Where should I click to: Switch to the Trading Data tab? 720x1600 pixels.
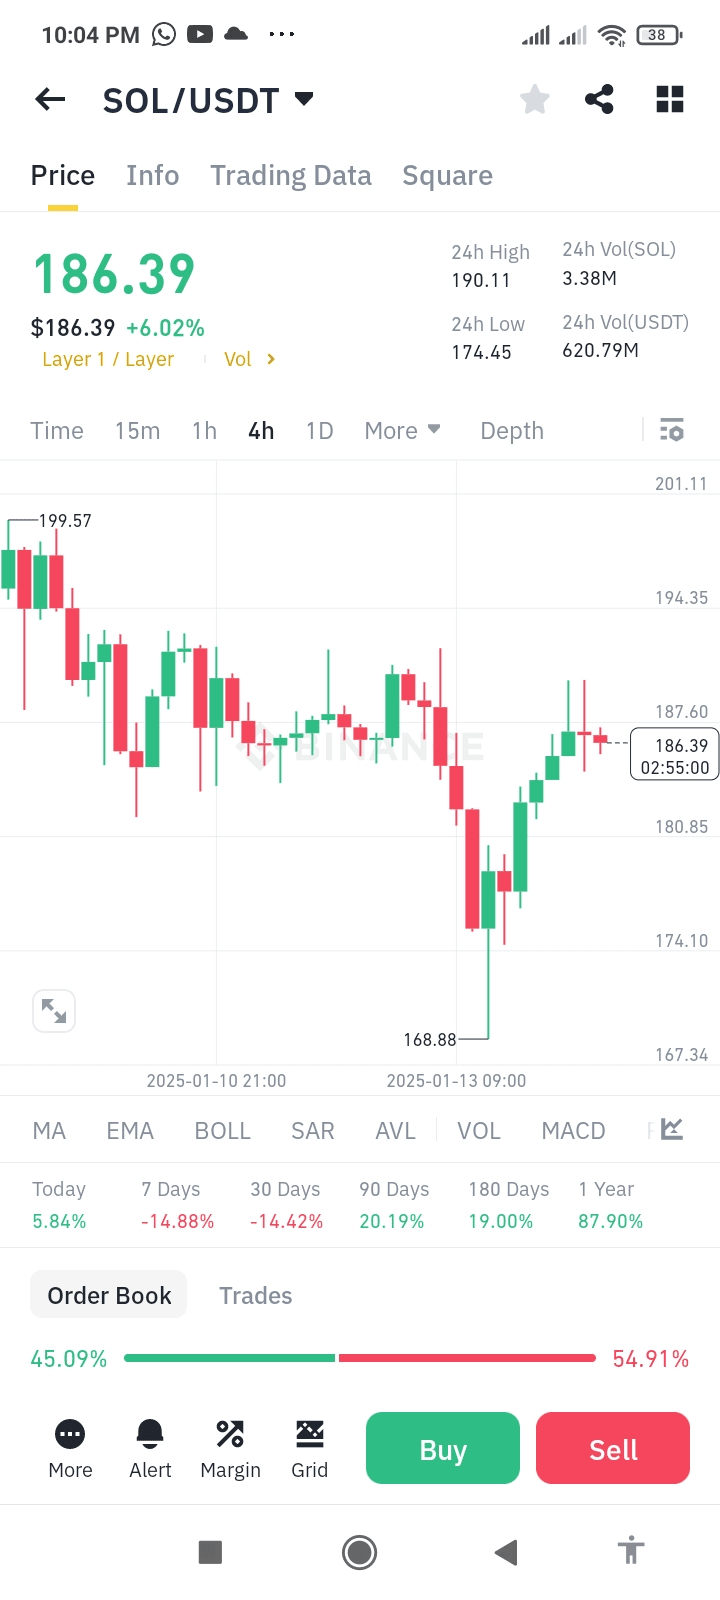tap(290, 176)
